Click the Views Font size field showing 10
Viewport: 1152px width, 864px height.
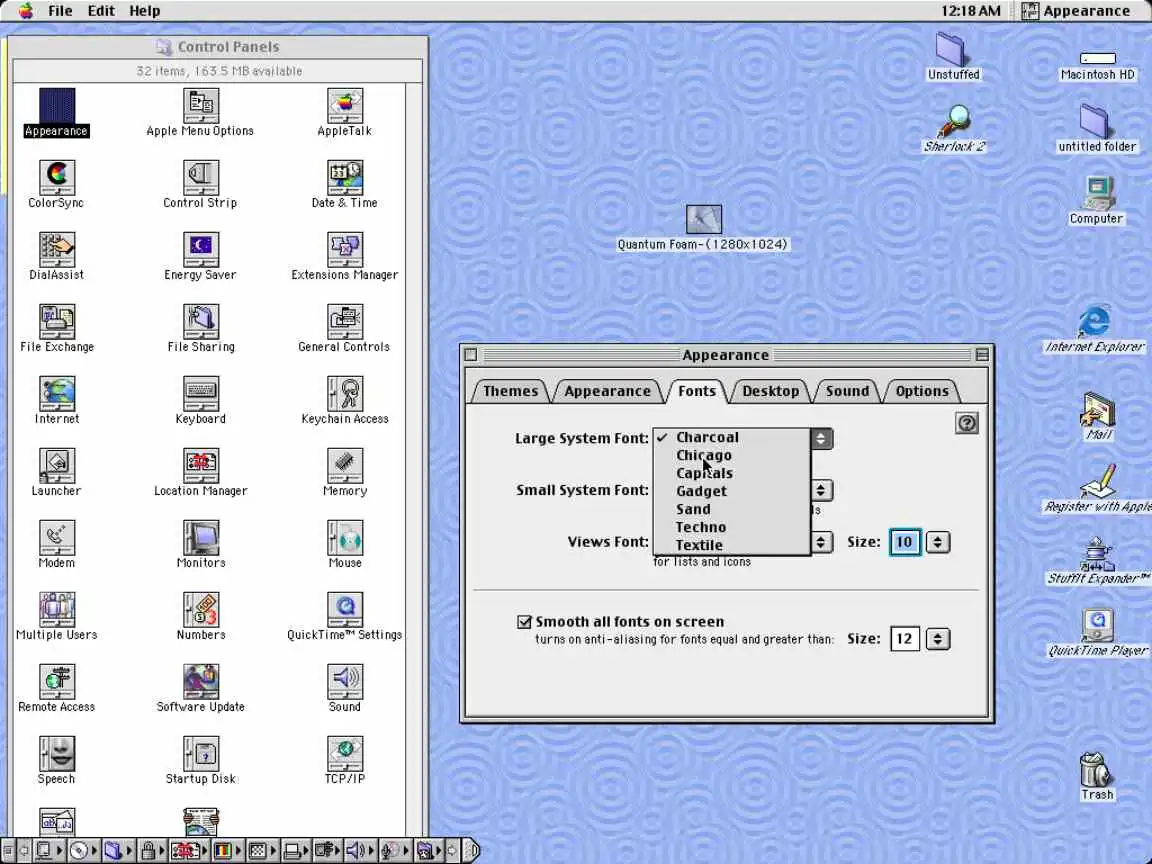904,542
